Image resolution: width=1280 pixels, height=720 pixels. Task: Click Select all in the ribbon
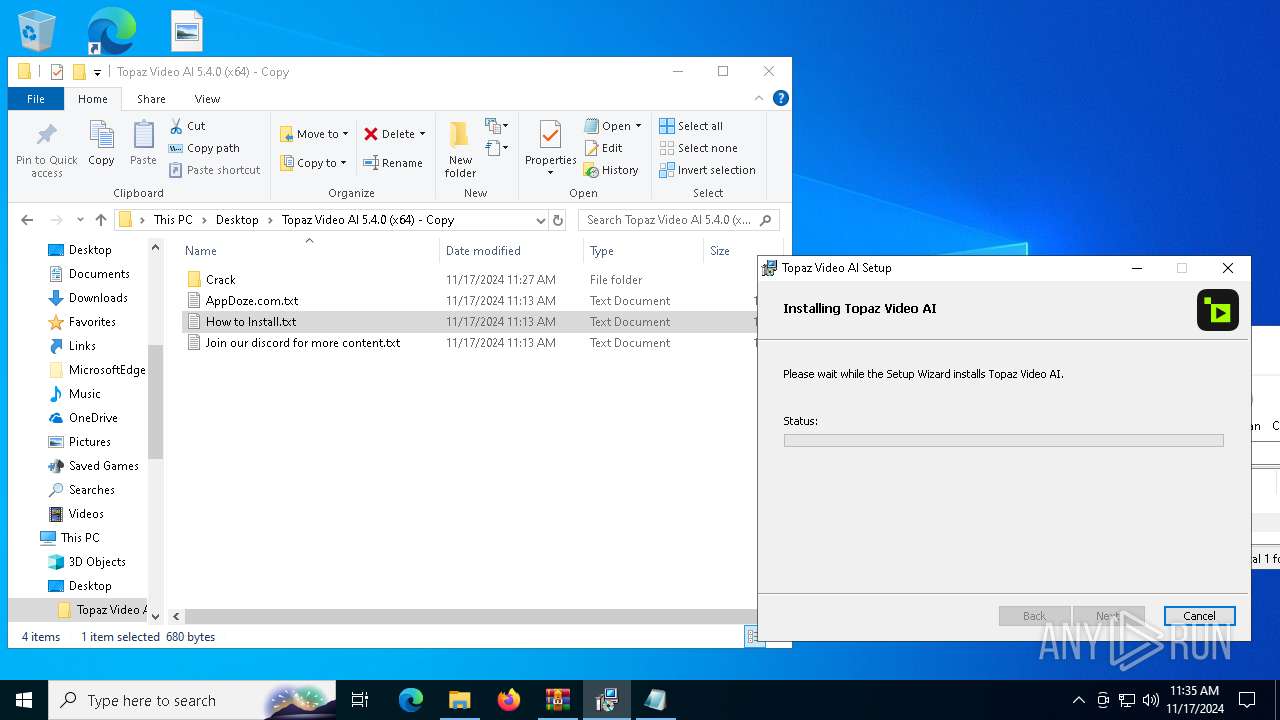tap(691, 126)
